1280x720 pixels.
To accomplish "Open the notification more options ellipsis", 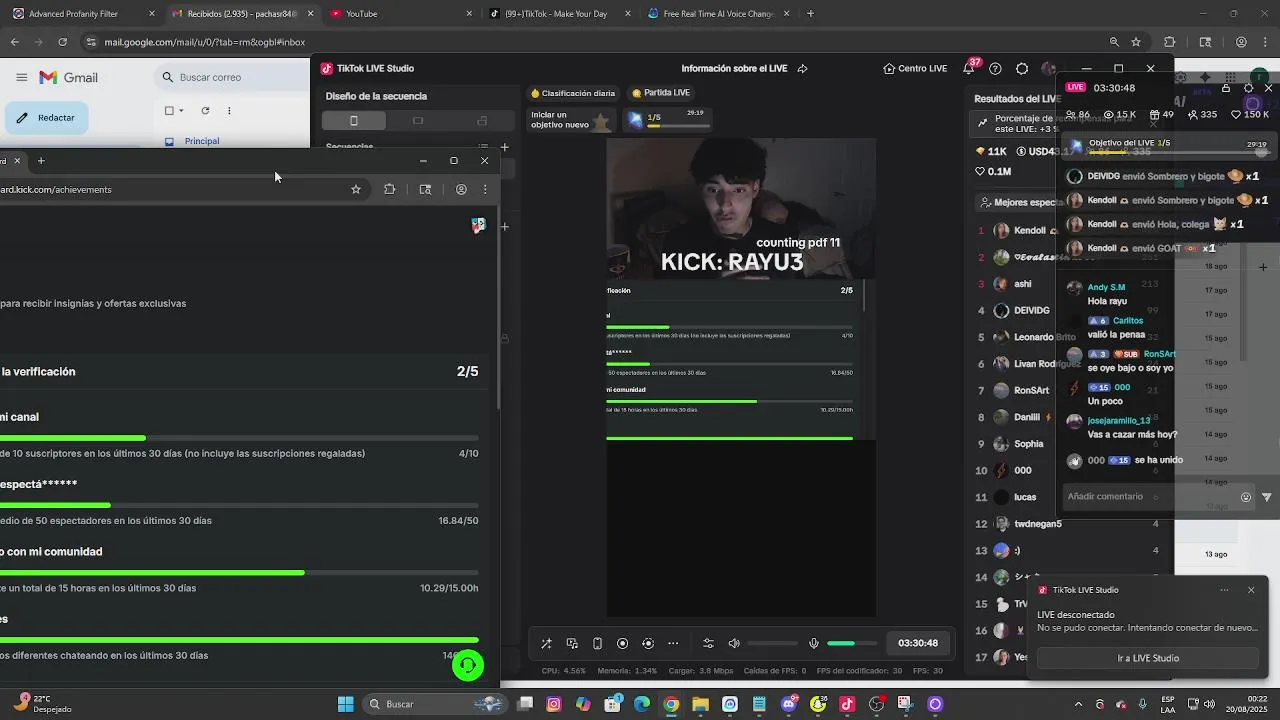I will tap(1224, 590).
